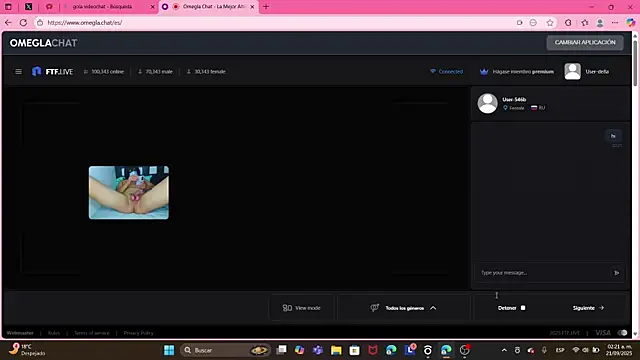Reload the page with refresh icon
The width and height of the screenshot is (640, 360).
pyautogui.click(x=23, y=22)
